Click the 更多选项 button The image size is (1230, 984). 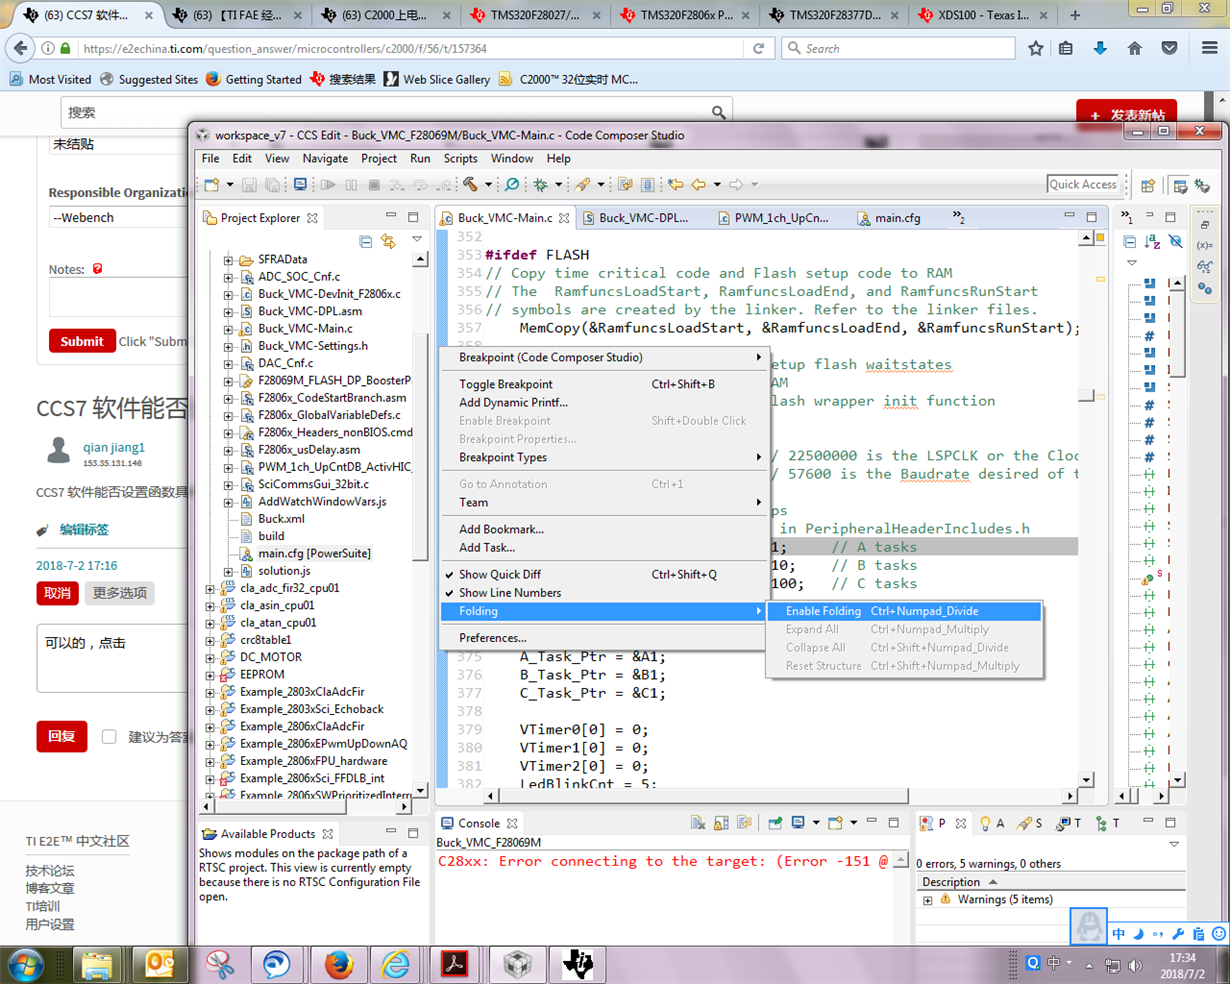(119, 593)
